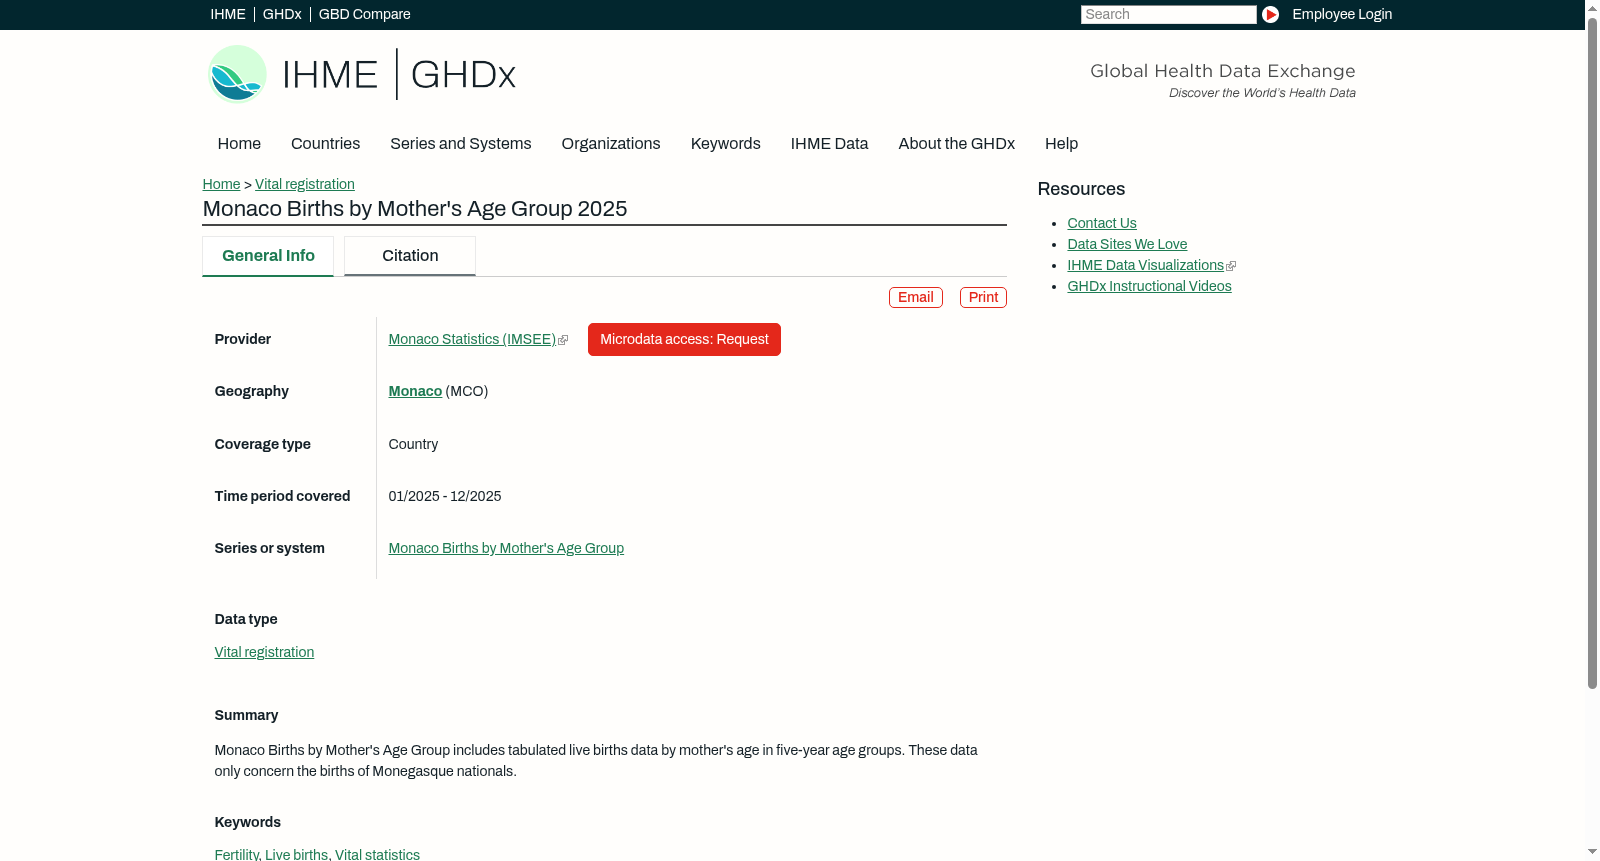Open the Citation tab
The height and width of the screenshot is (861, 1600).
point(410,256)
